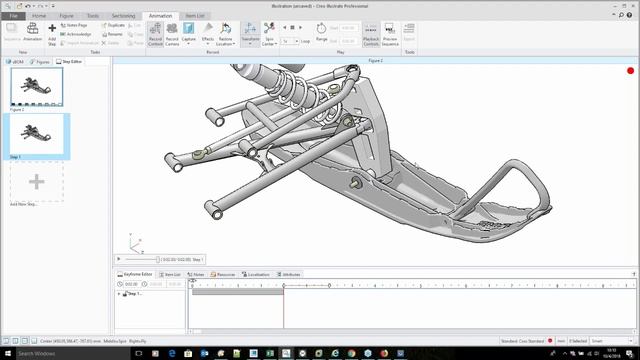
Task: Open the sBOM panel tab
Action: pos(15,62)
